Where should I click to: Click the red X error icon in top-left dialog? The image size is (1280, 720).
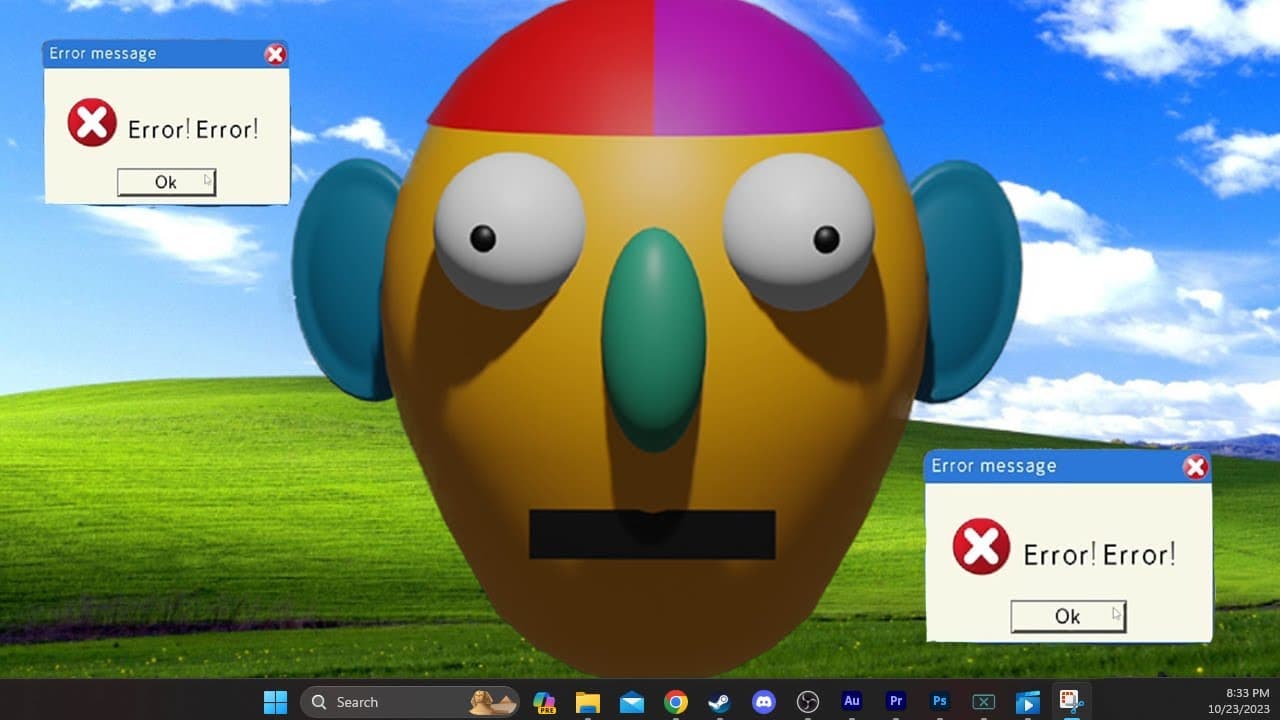click(x=92, y=123)
